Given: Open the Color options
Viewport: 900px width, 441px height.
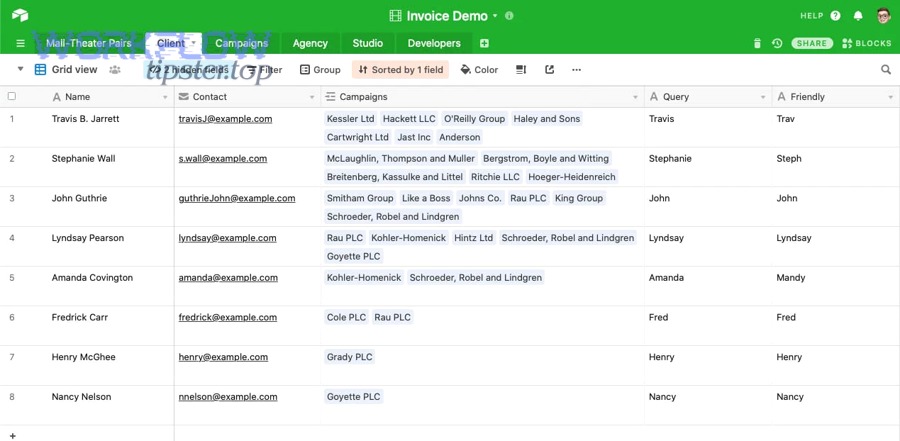Looking at the screenshot, I should [479, 69].
